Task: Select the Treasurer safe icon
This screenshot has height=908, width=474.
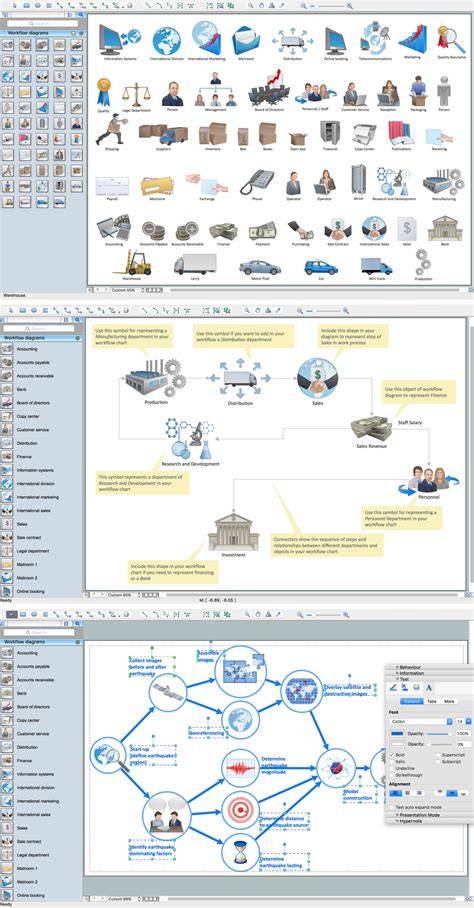Action: pyautogui.click(x=330, y=132)
